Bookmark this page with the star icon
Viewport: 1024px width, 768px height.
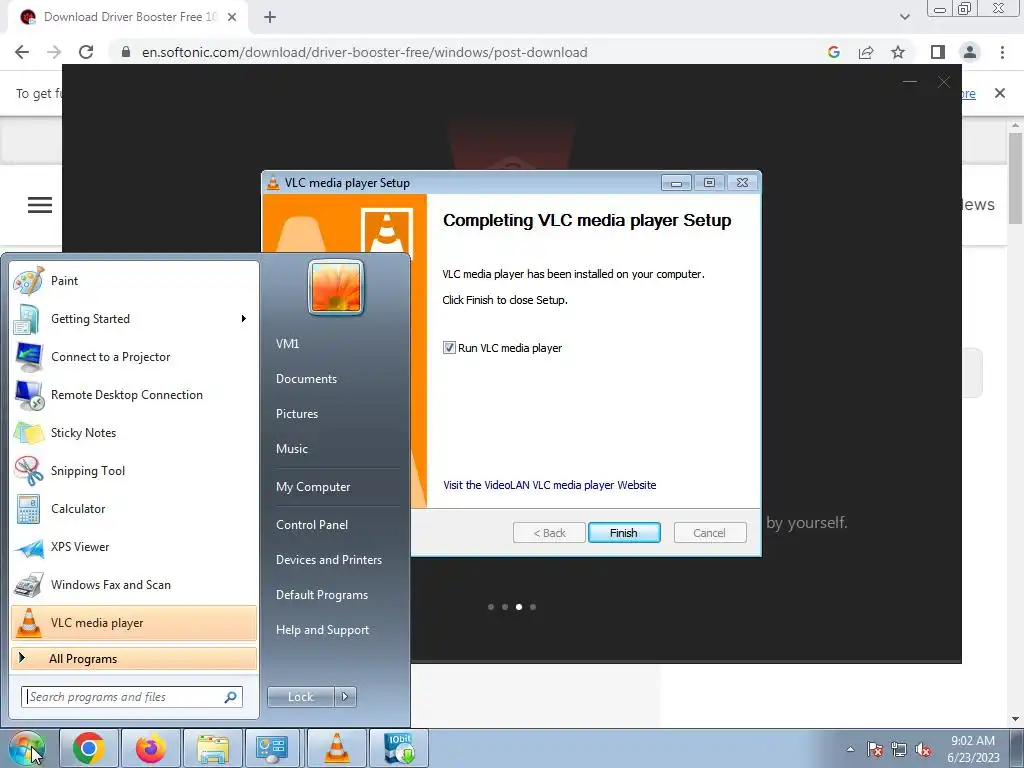(x=898, y=52)
